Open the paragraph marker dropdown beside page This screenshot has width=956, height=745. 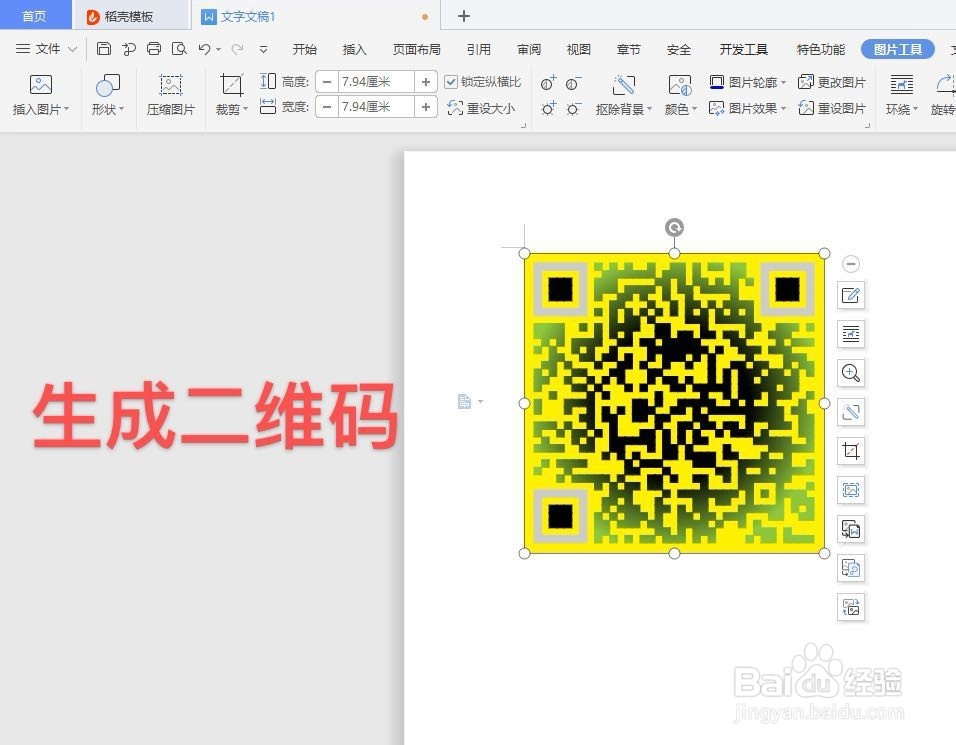480,401
